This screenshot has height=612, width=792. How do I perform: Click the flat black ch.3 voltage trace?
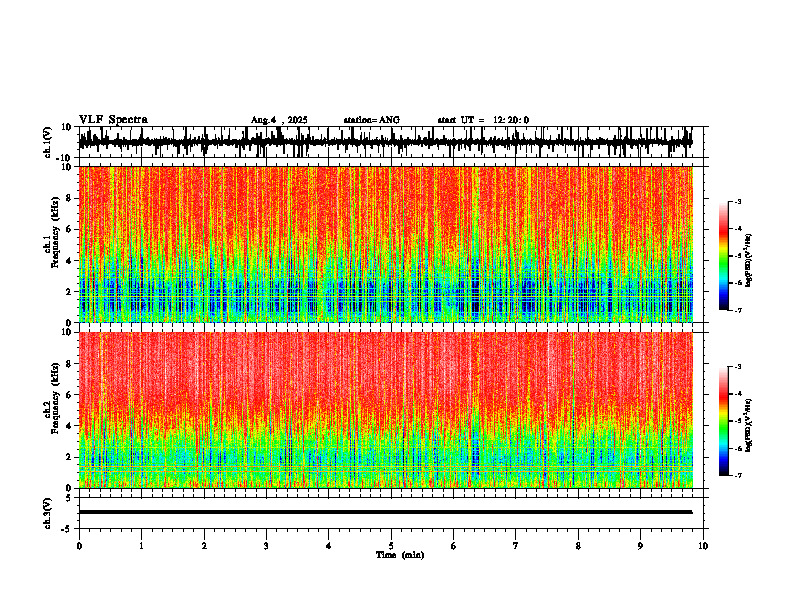point(385,512)
